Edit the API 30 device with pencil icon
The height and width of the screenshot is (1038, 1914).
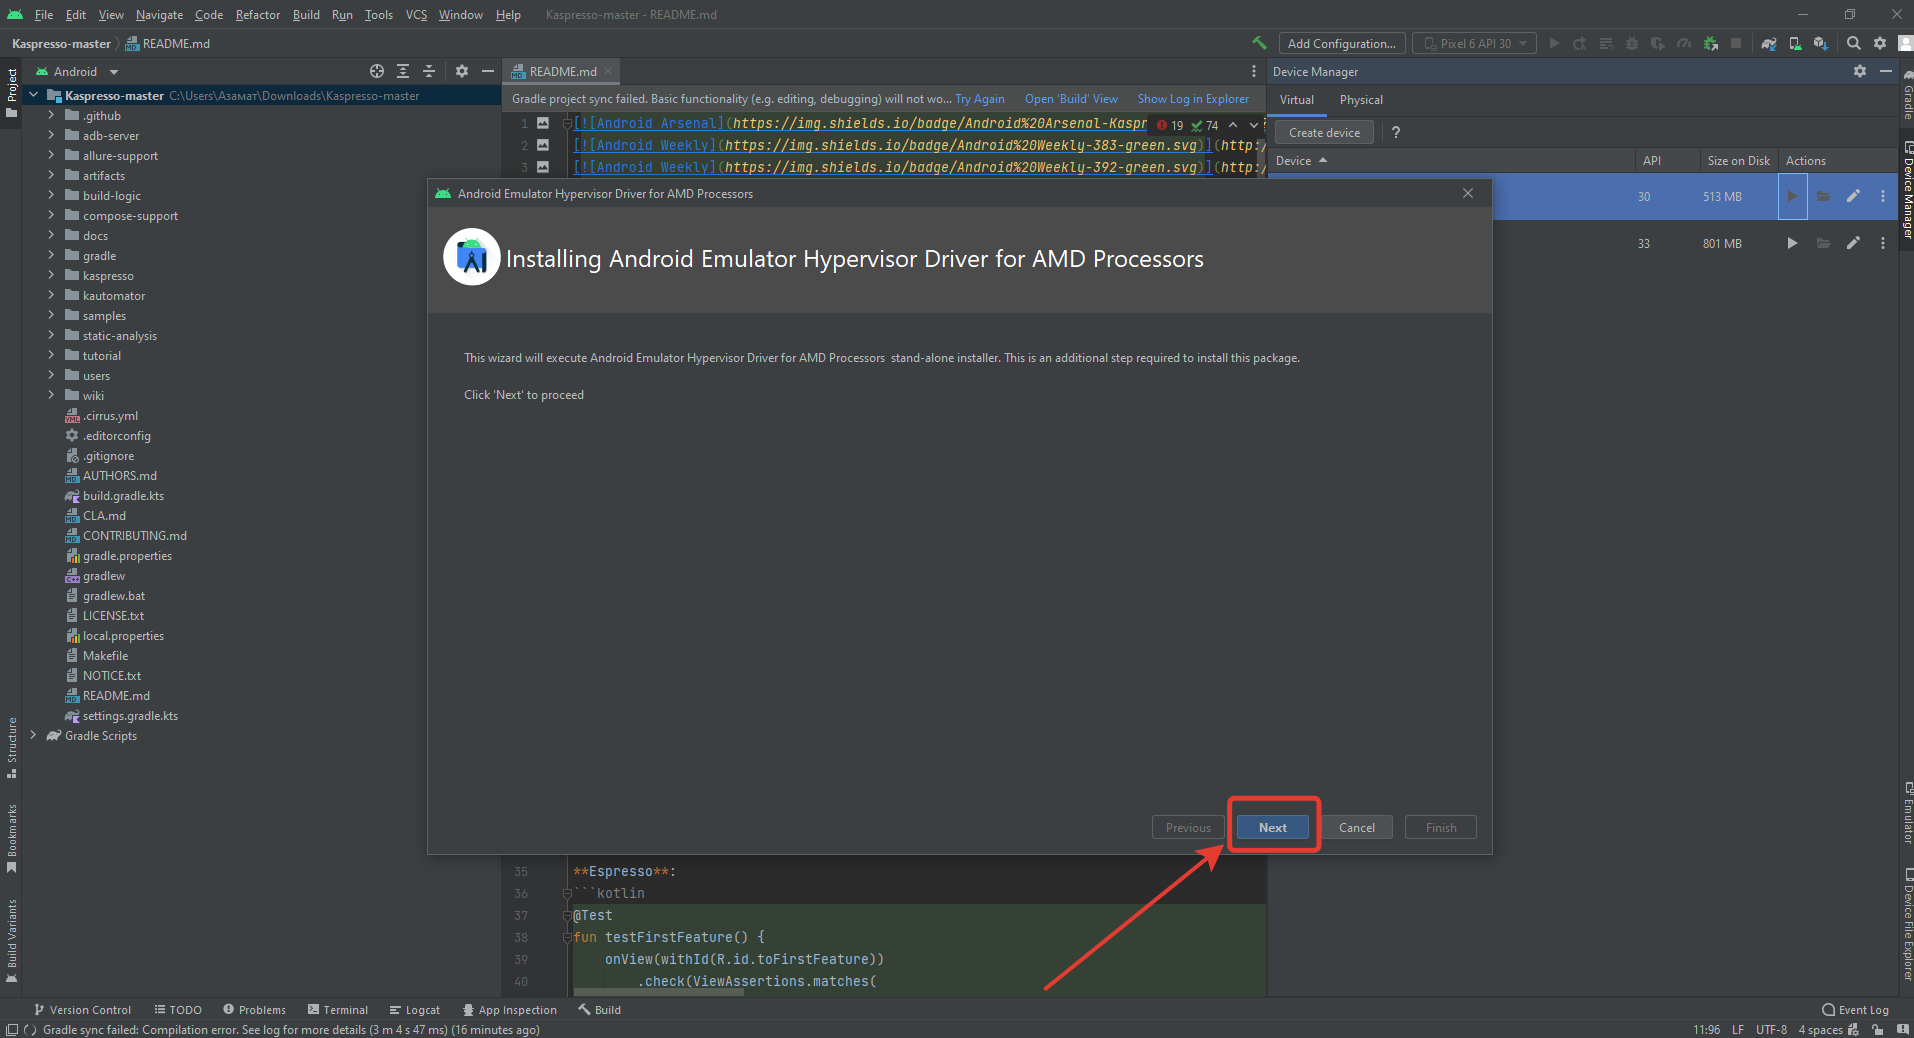coord(1853,196)
